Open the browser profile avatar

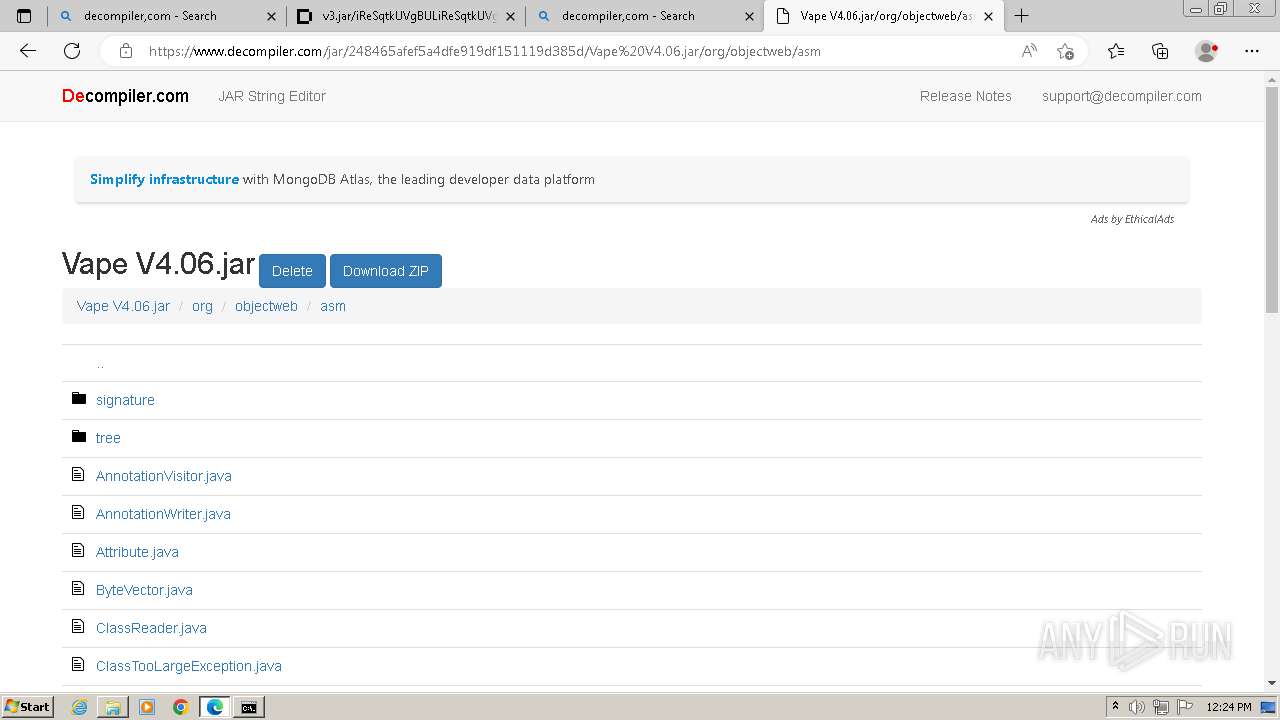1207,51
